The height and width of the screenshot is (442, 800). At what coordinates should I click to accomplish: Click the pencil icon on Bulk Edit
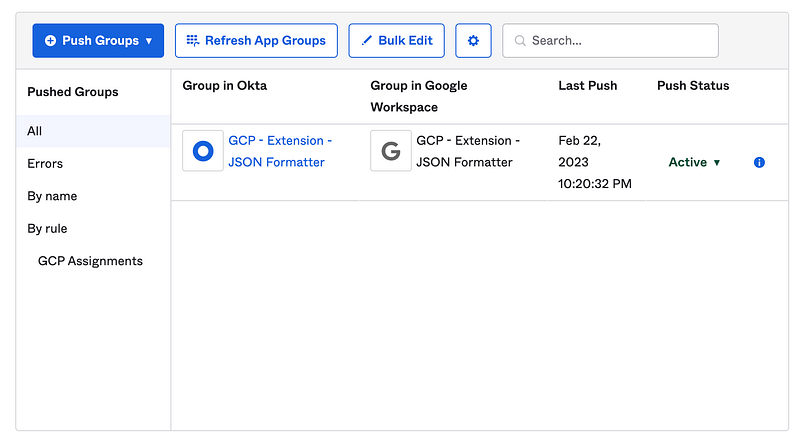[366, 41]
